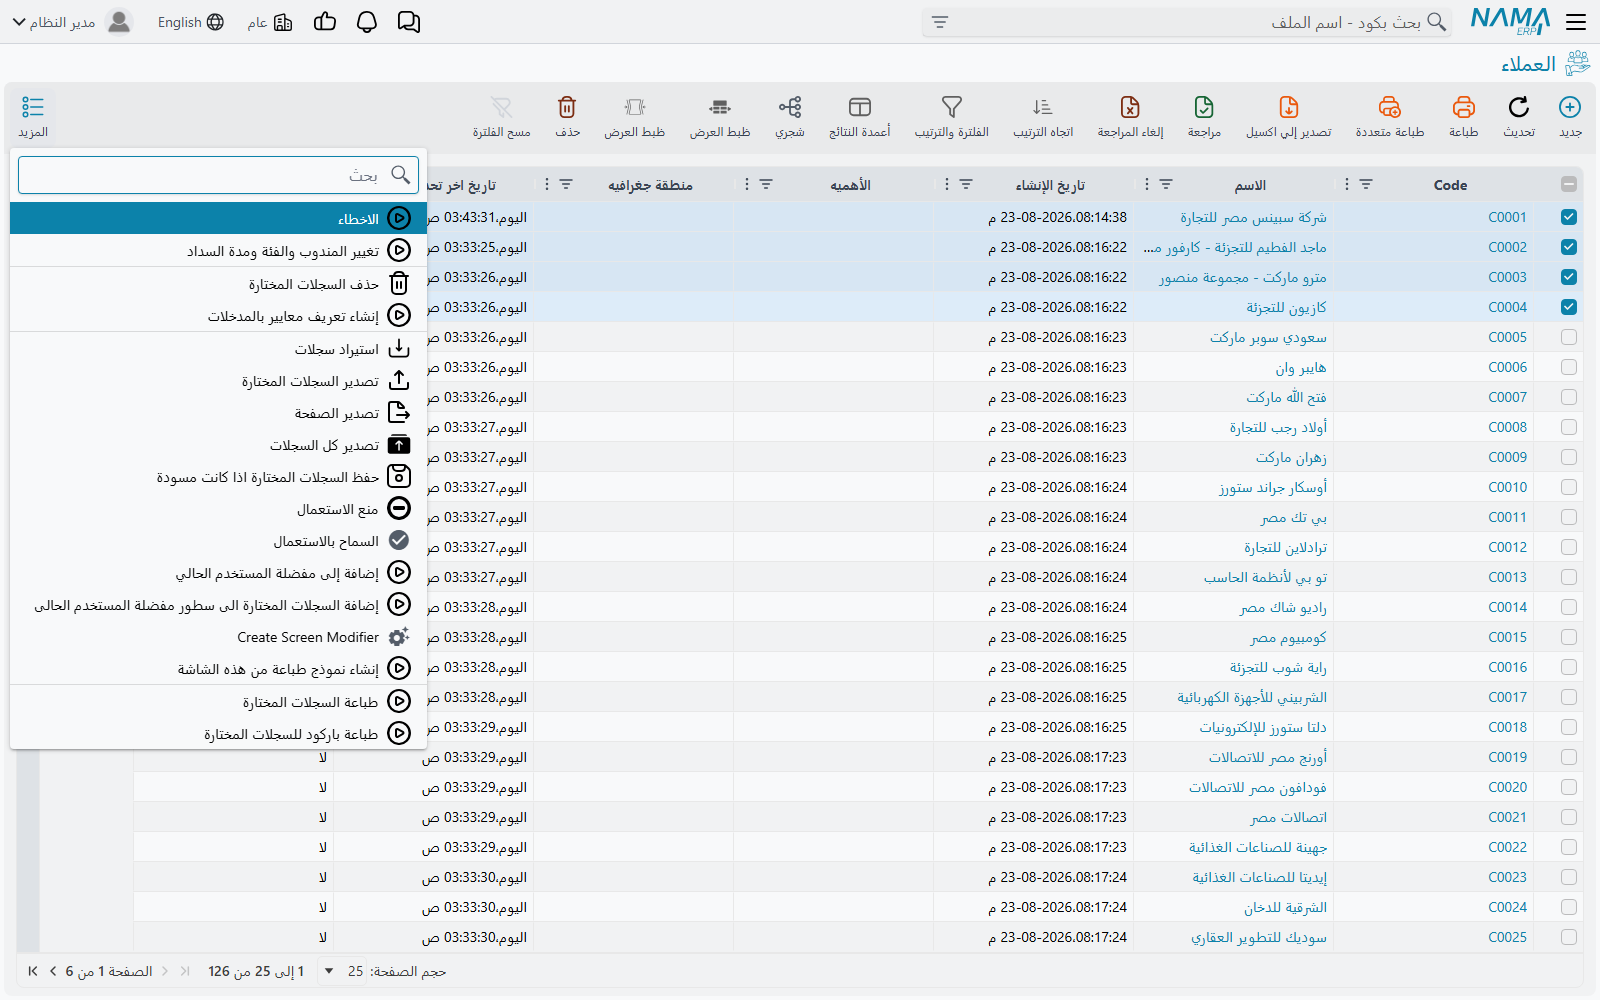The width and height of the screenshot is (1600, 1000).
Task: Open search filter options icon in top search bar
Action: click(x=940, y=22)
